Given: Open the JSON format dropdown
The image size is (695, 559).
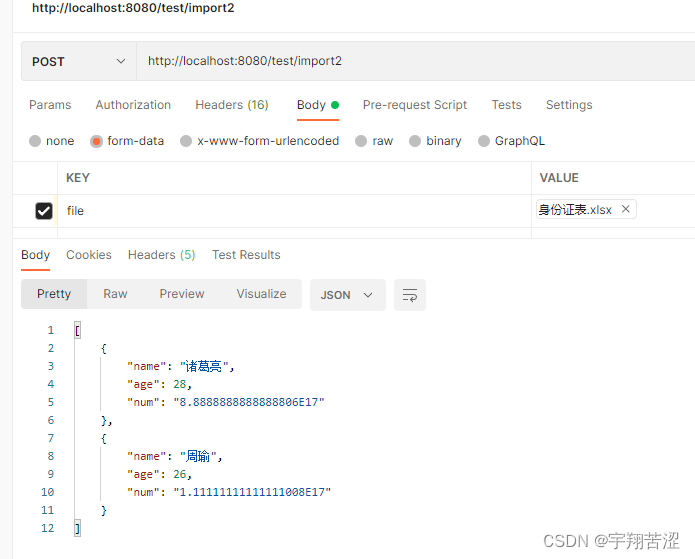Looking at the screenshot, I should [348, 295].
